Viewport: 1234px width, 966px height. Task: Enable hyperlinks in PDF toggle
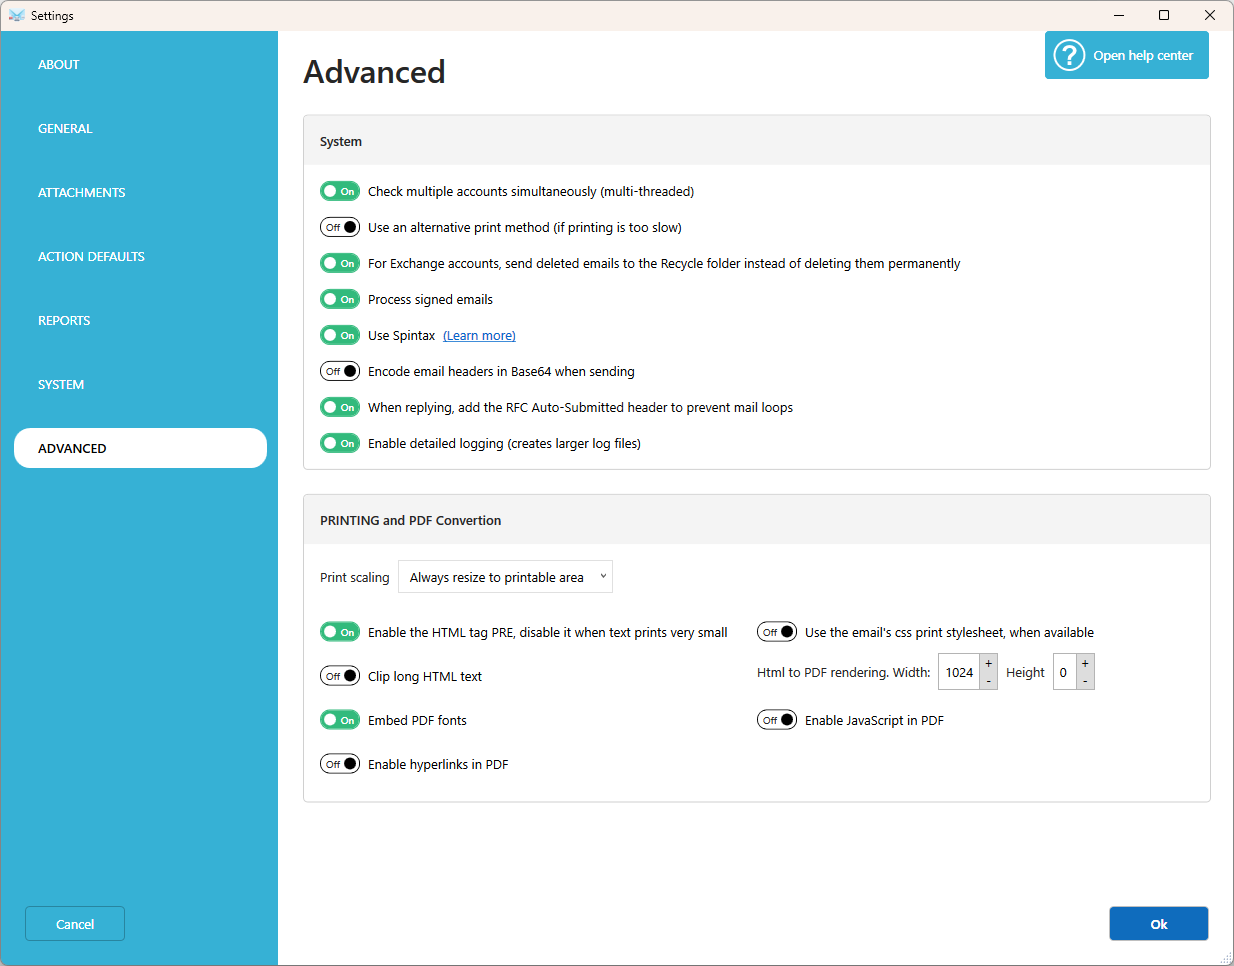point(340,764)
